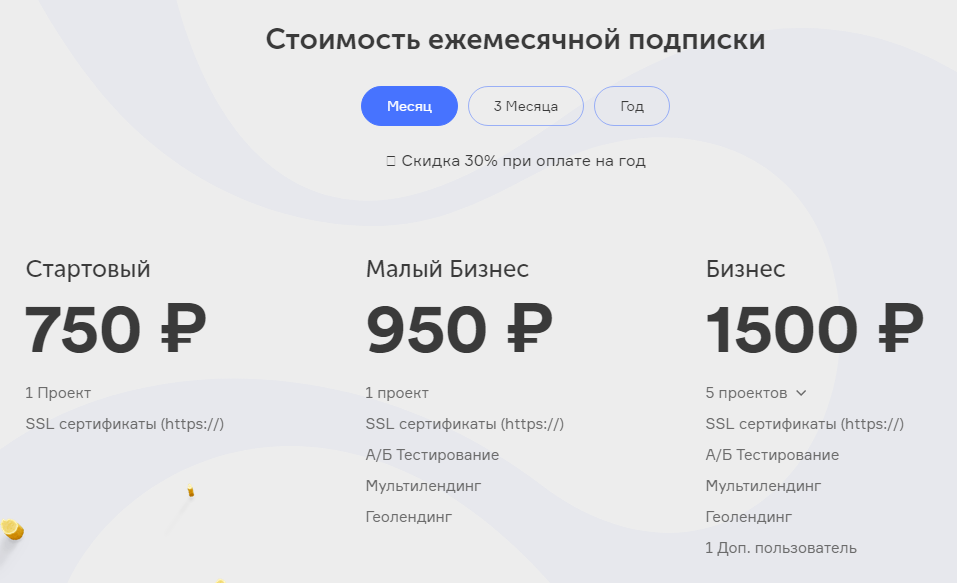Switch to Год billing period

[631, 106]
